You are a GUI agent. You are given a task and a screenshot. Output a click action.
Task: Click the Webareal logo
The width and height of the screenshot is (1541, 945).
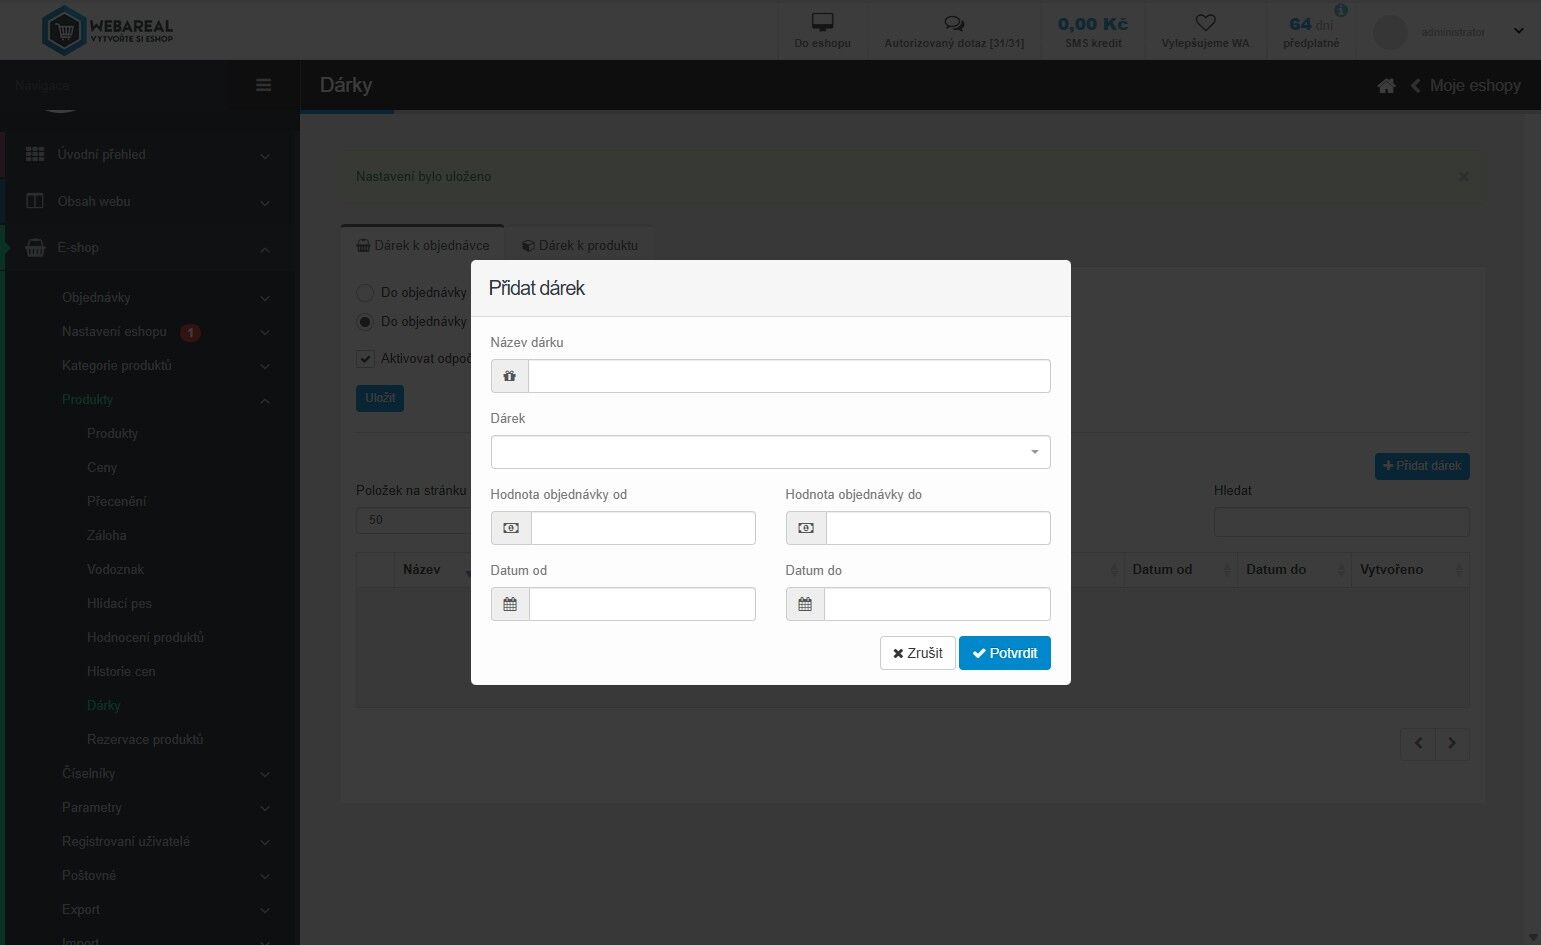108,30
